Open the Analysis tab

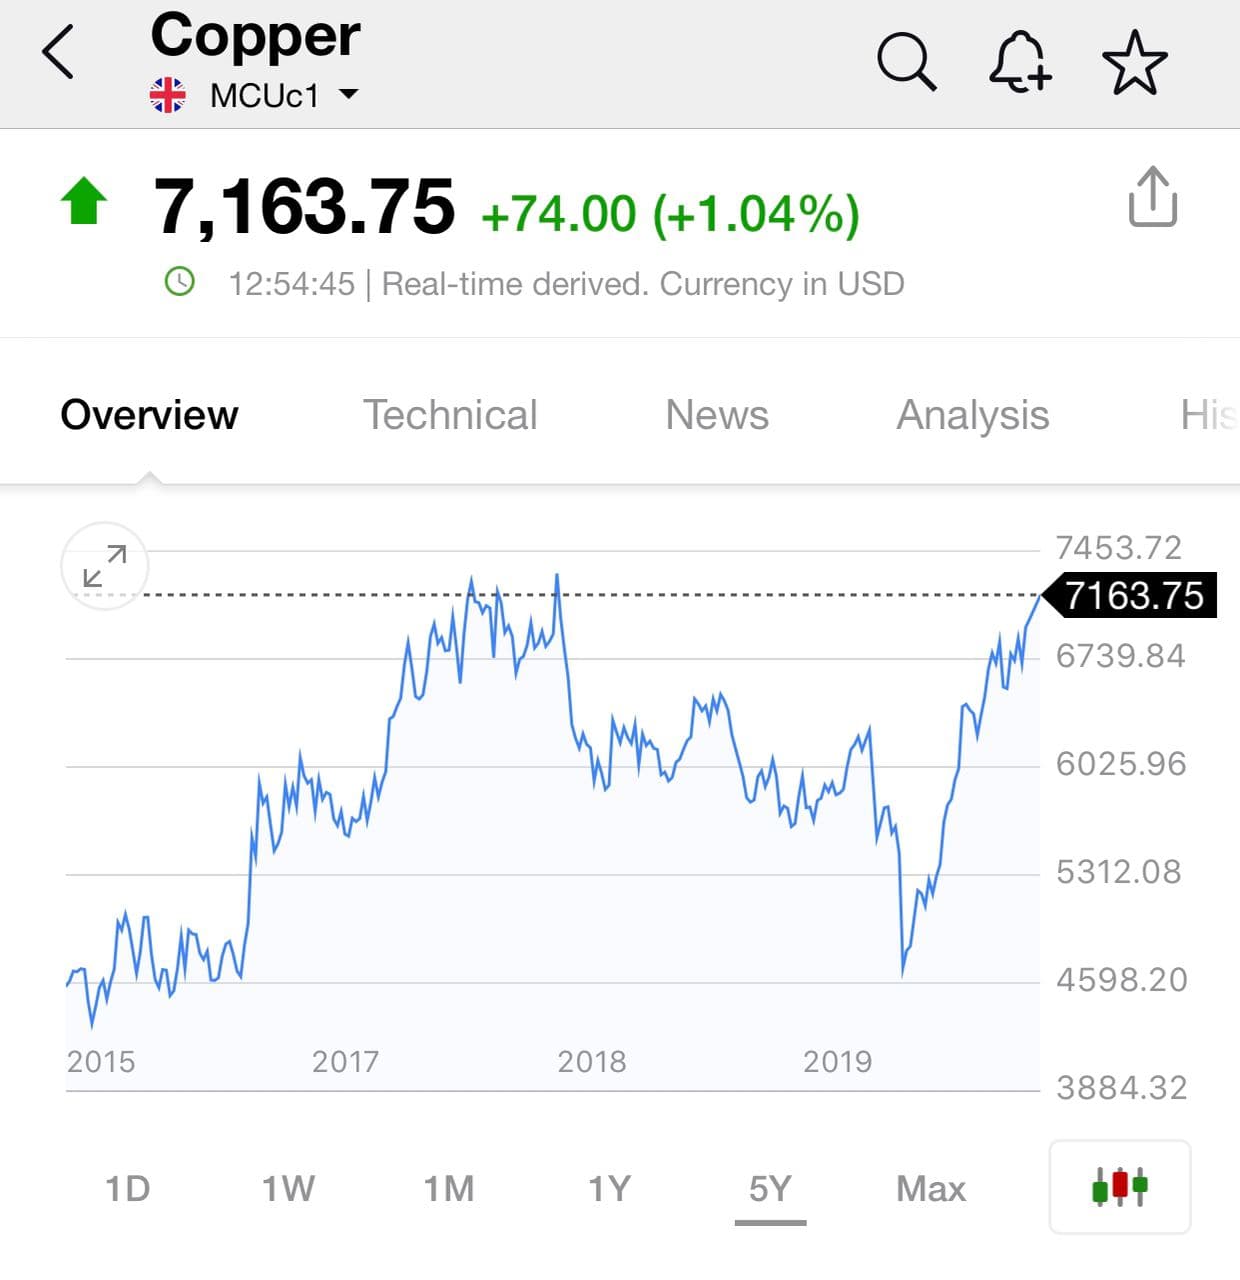pos(972,415)
